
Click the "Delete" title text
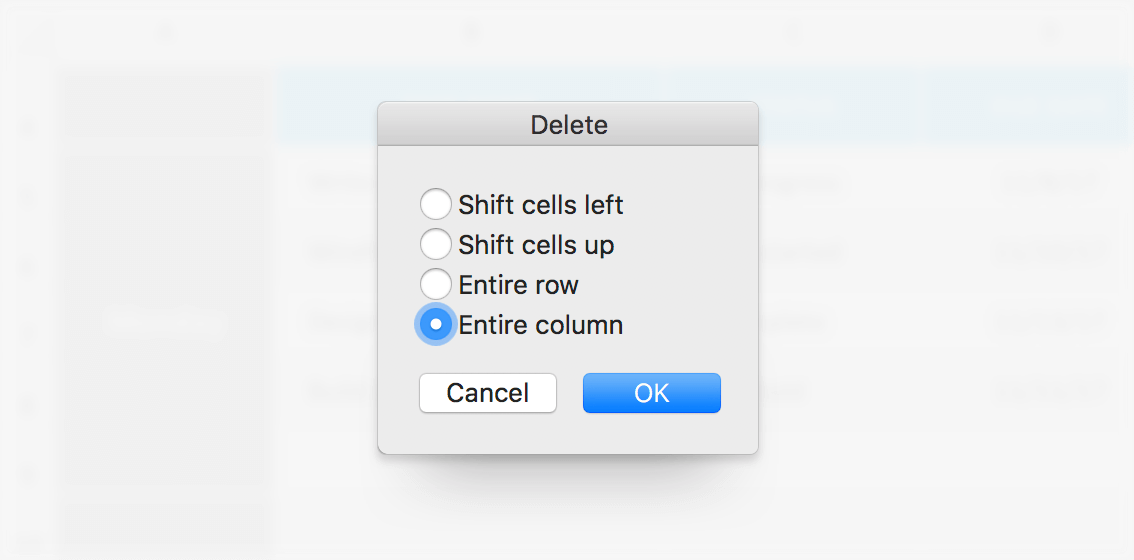click(x=568, y=125)
